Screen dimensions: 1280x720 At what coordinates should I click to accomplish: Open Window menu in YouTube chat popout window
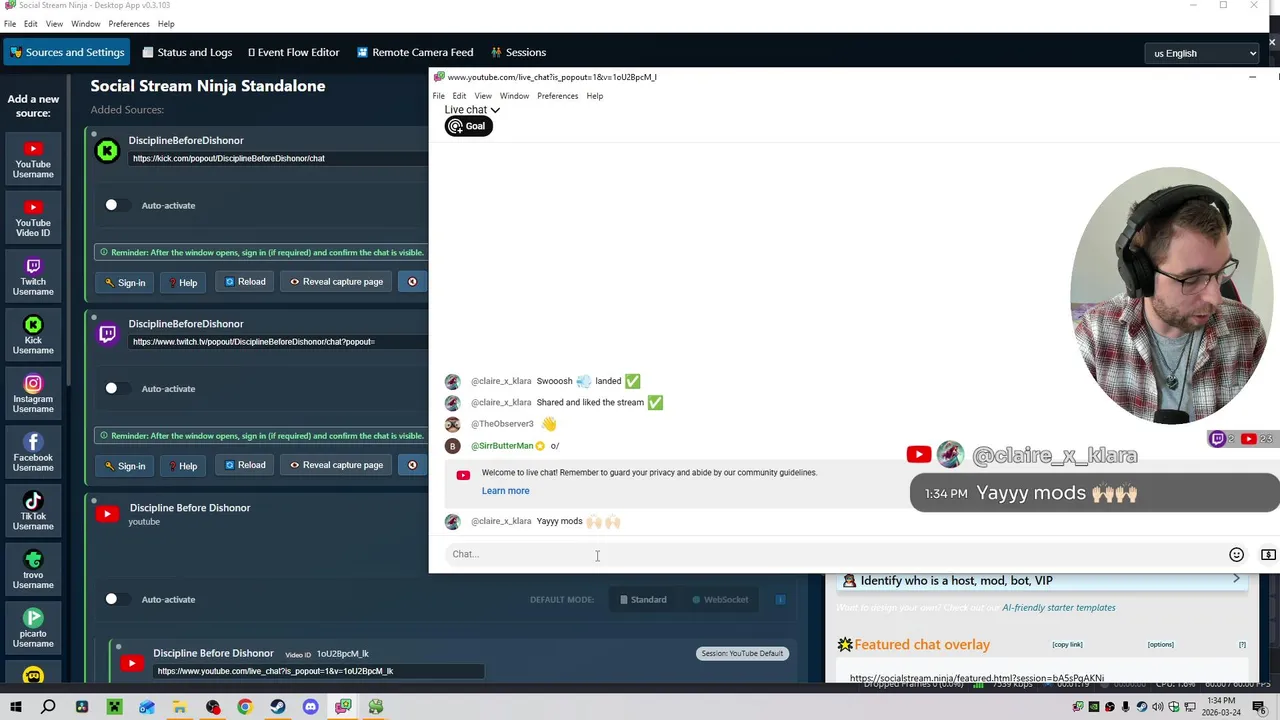pos(514,96)
